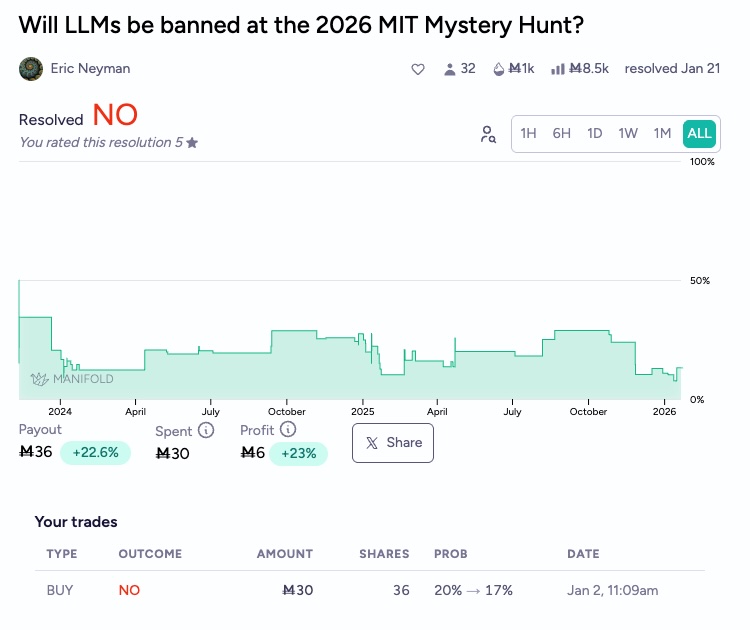Select the 6H time range

[562, 134]
